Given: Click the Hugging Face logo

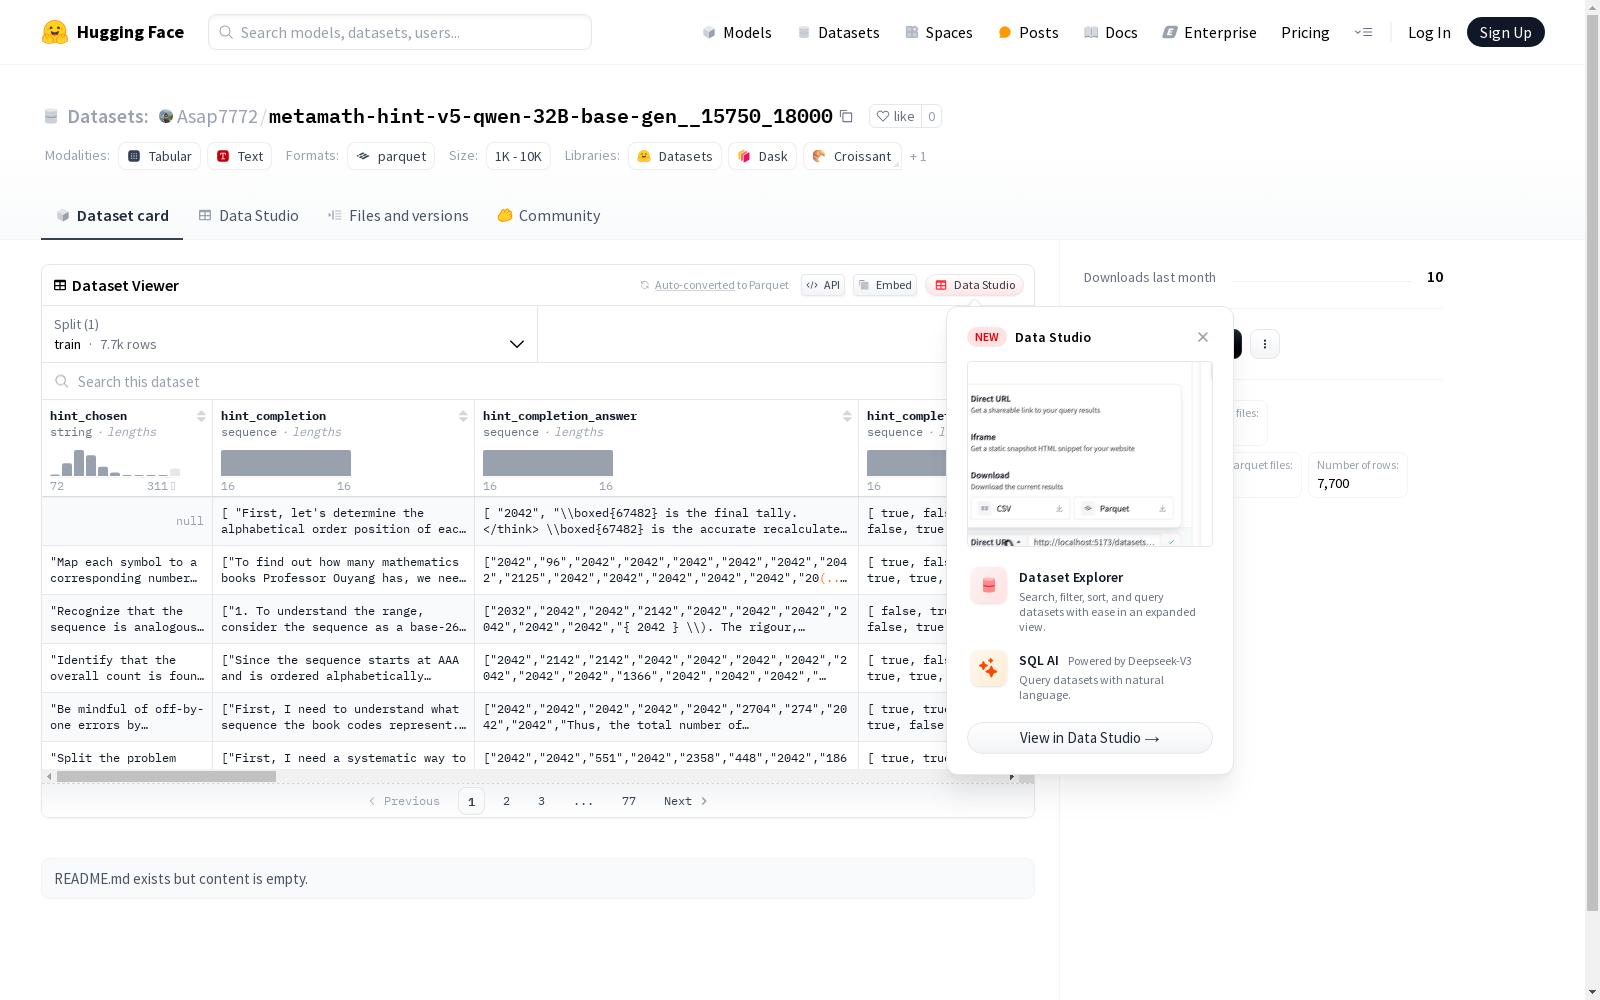Looking at the screenshot, I should point(113,32).
